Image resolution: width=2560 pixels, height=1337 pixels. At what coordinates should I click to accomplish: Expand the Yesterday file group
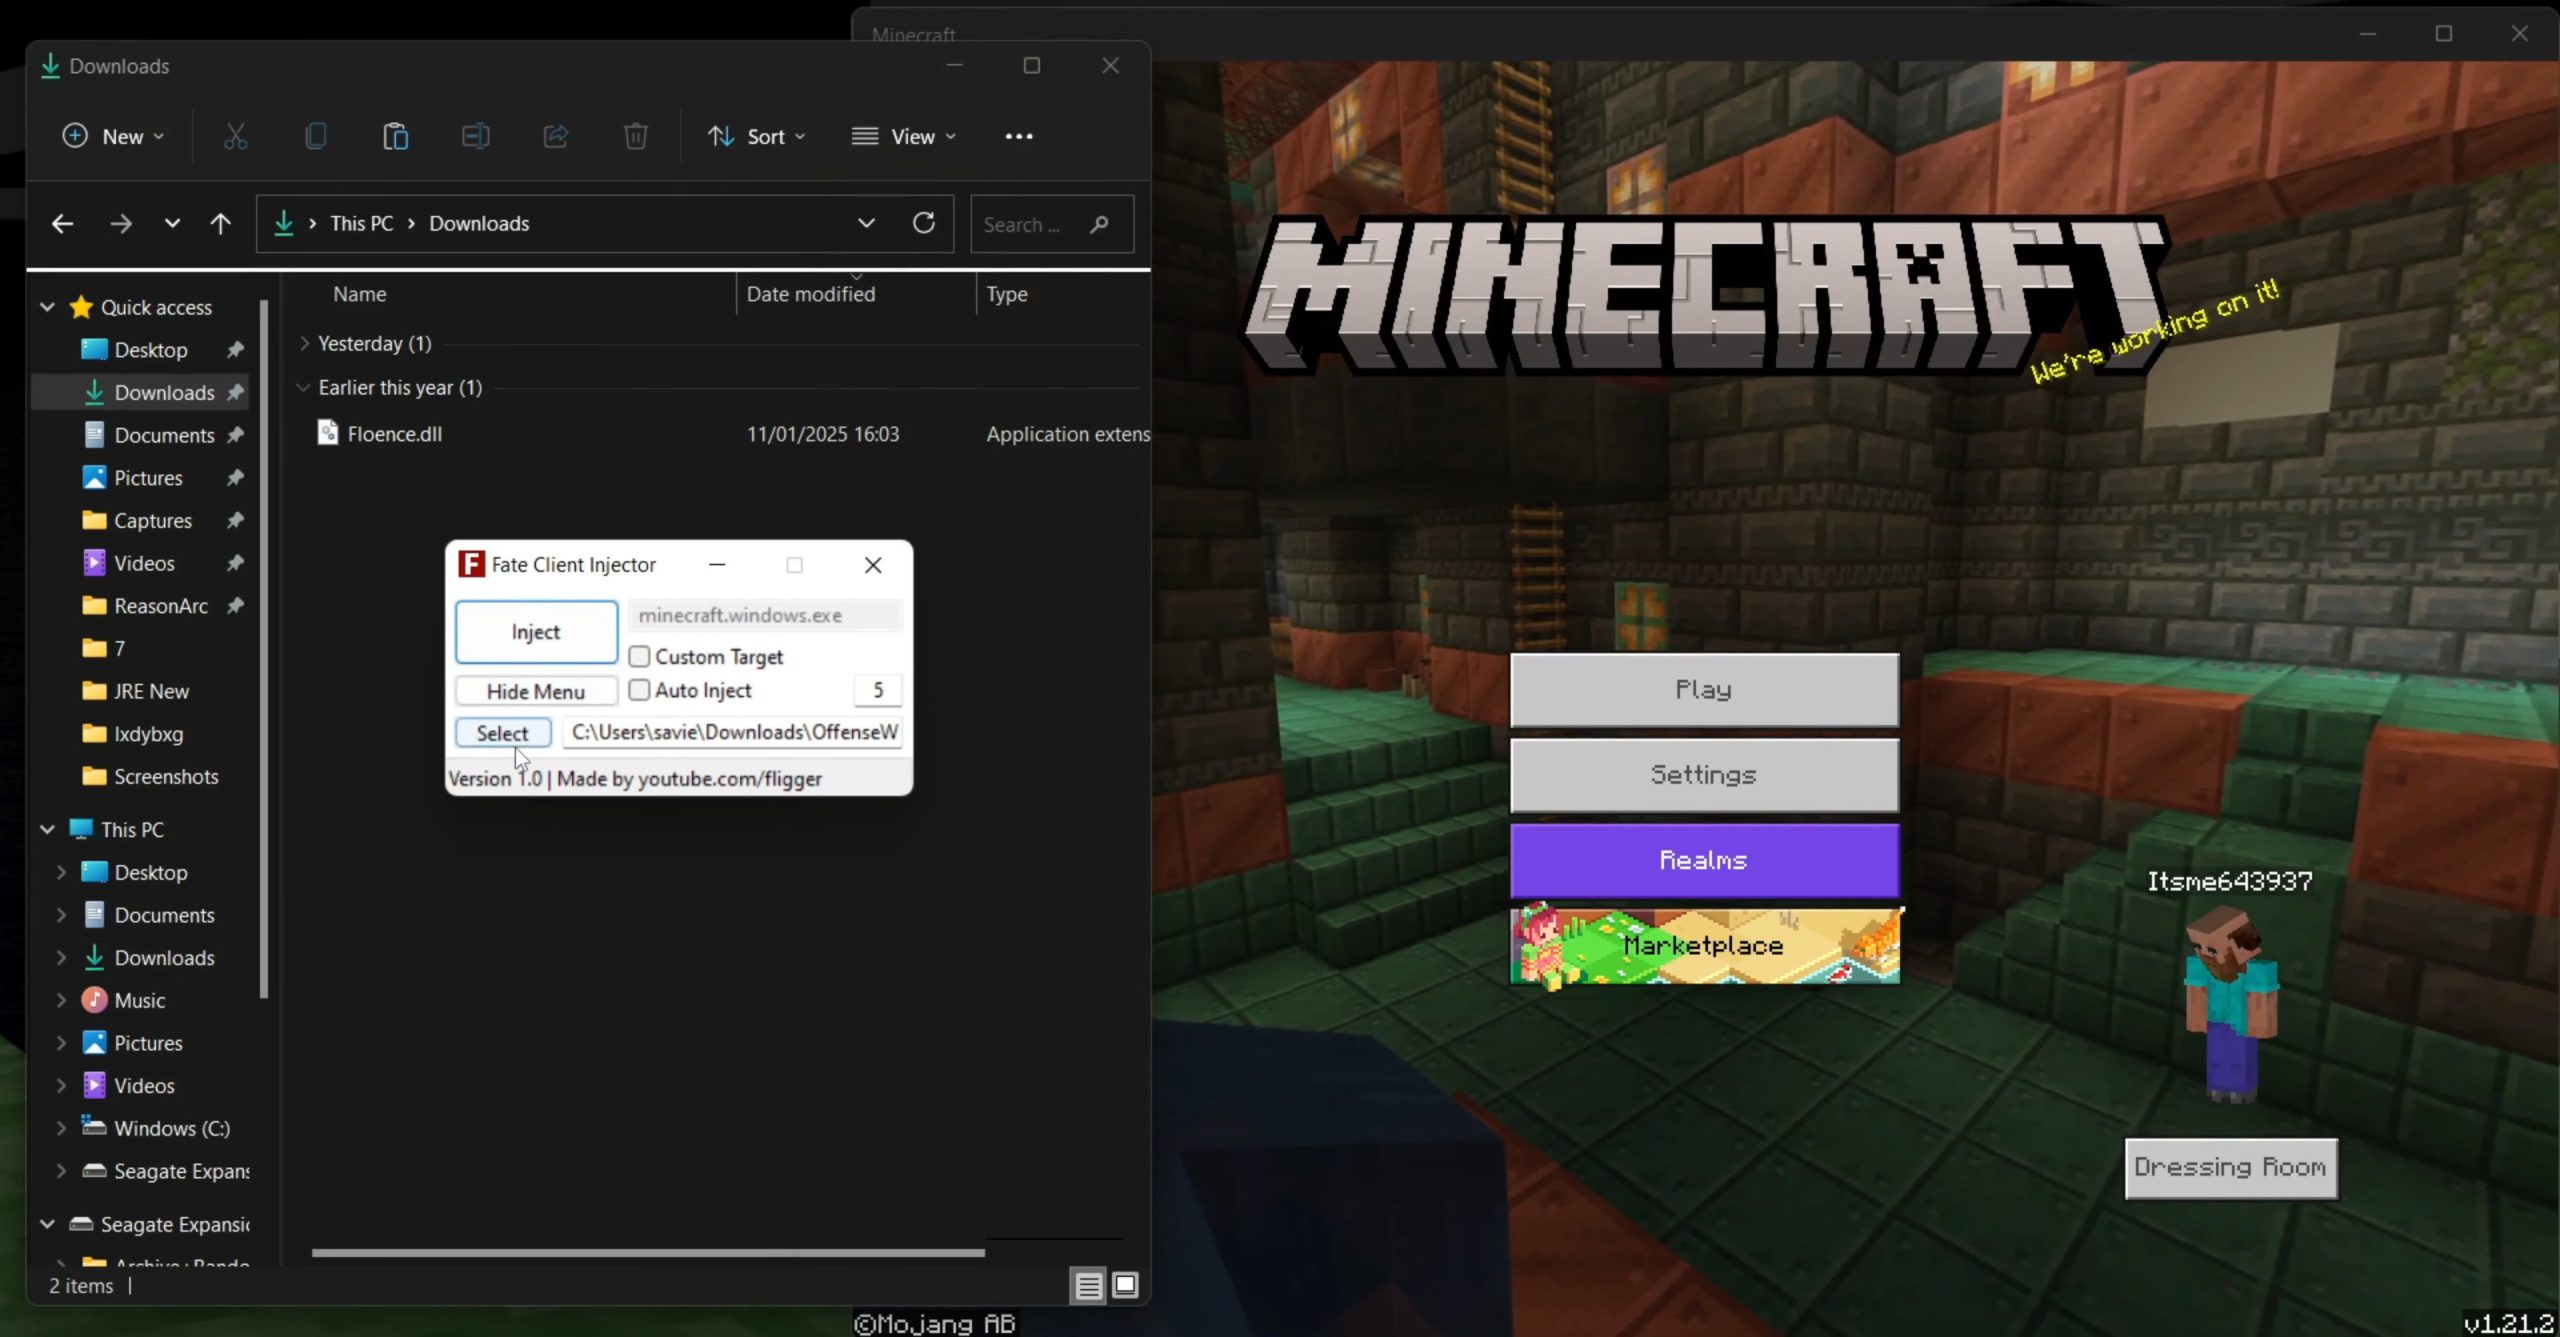click(x=304, y=343)
